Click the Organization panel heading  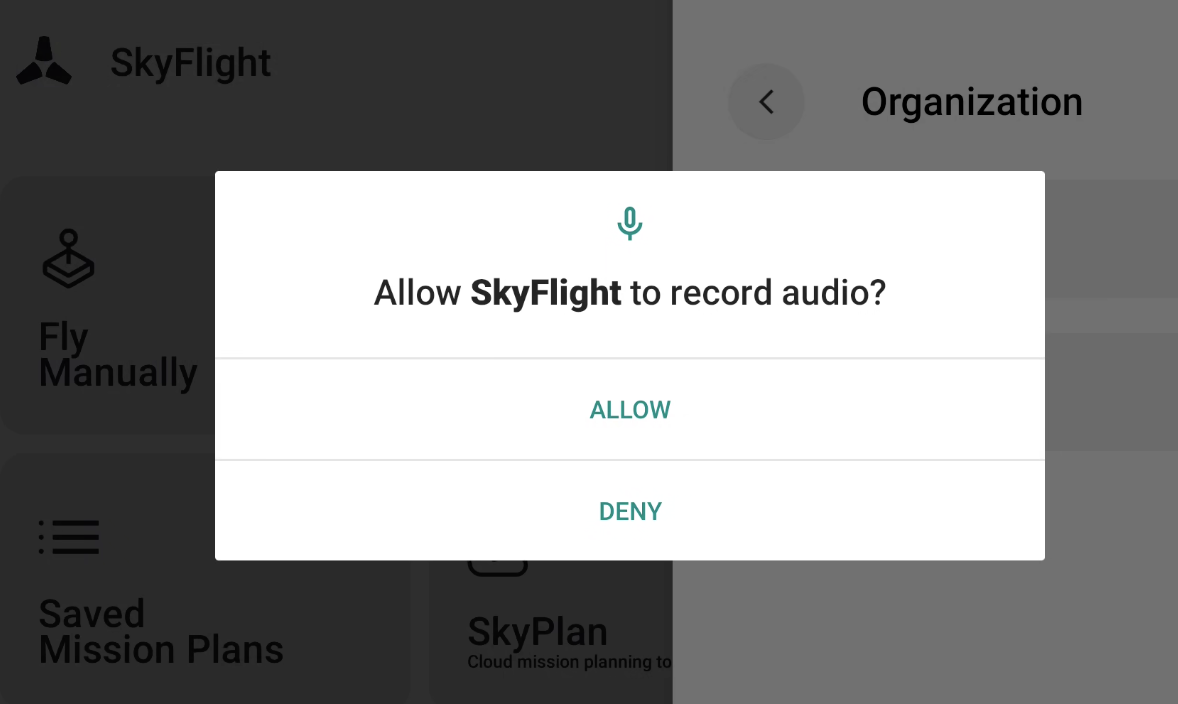(x=971, y=101)
